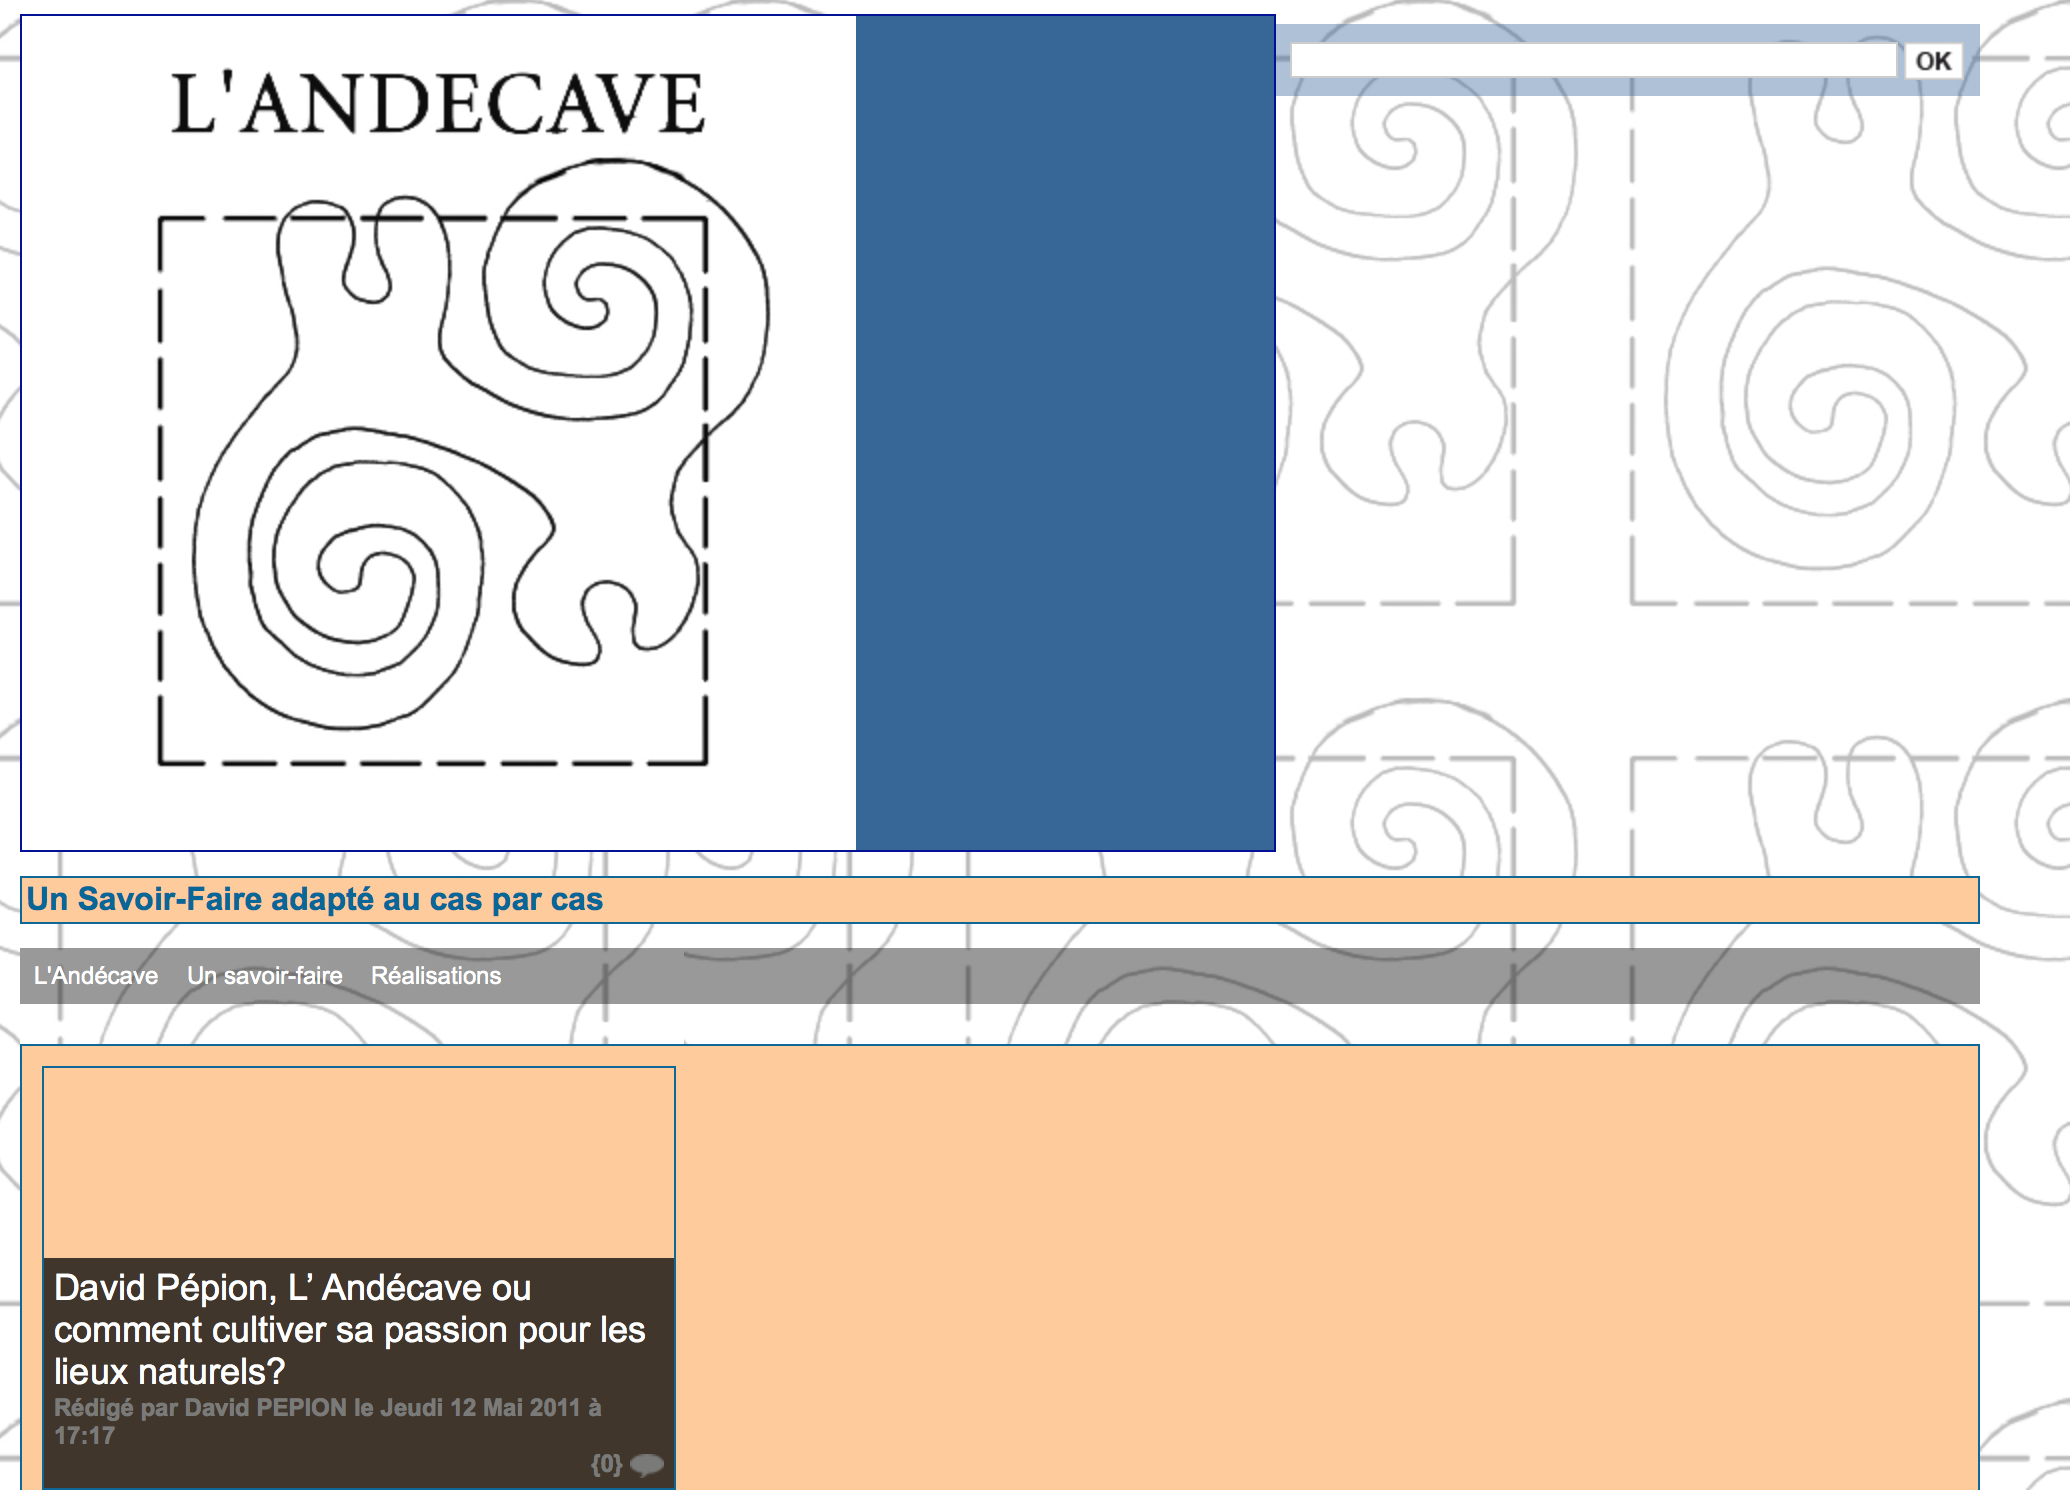Click the blank article thumbnail above the title
Image resolution: width=2070 pixels, height=1490 pixels.
pyautogui.click(x=358, y=1162)
